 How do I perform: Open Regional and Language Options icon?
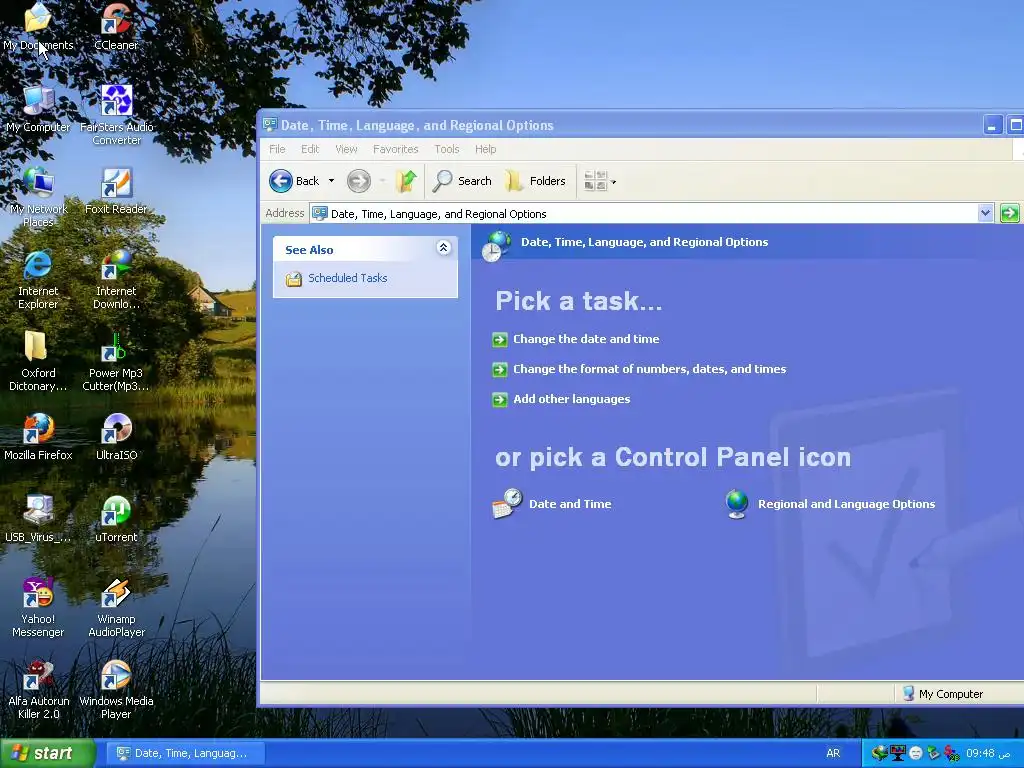tap(830, 504)
